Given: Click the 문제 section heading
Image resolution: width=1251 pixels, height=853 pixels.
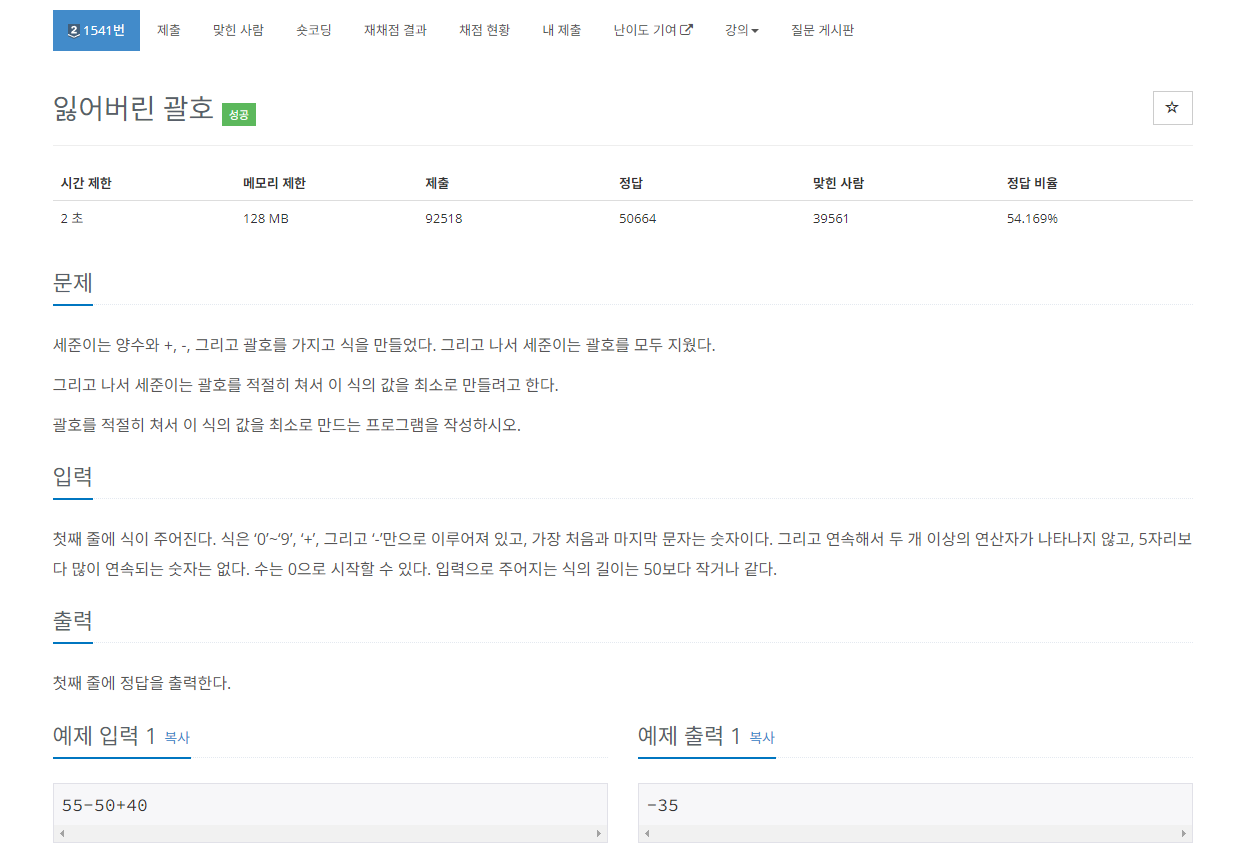Looking at the screenshot, I should tap(73, 282).
